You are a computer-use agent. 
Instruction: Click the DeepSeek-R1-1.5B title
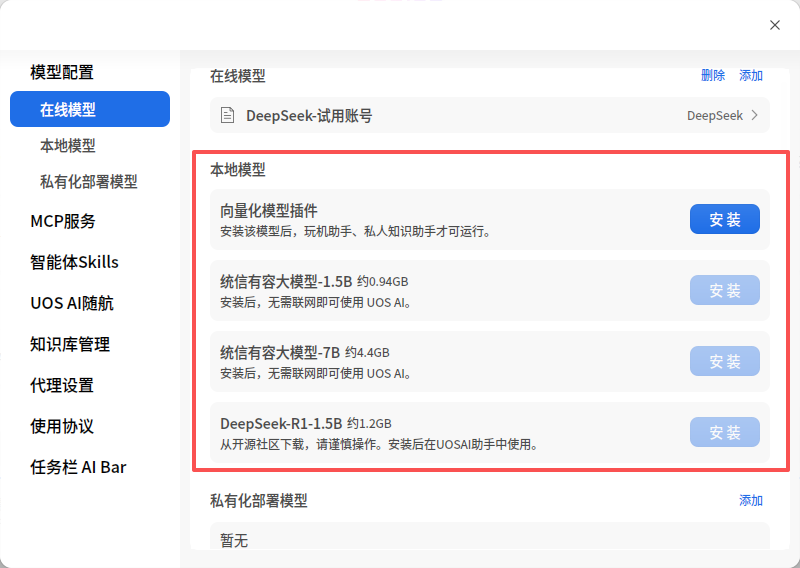281,423
